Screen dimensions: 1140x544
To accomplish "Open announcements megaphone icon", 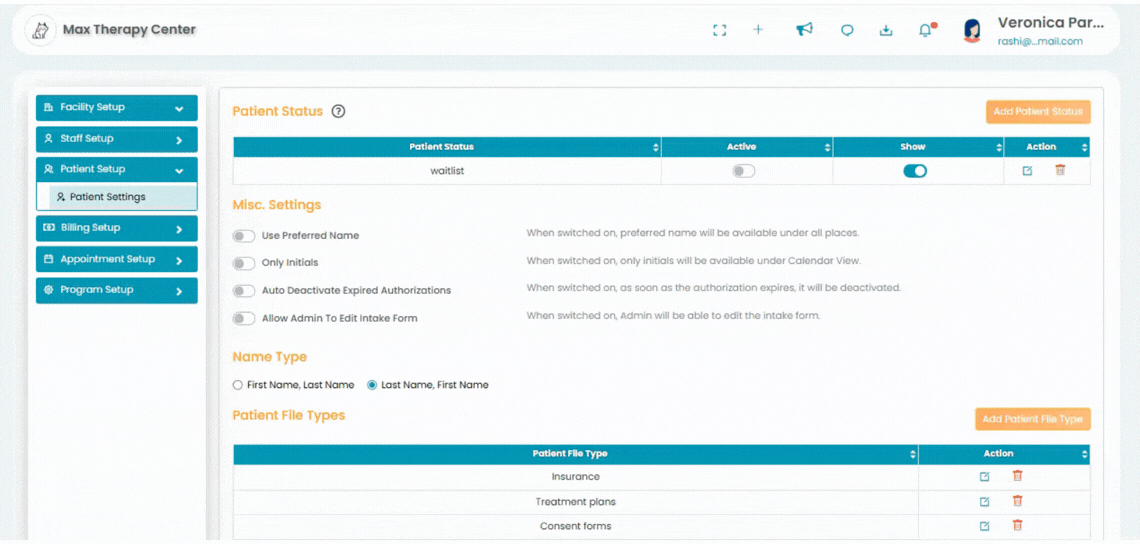I will pos(803,30).
